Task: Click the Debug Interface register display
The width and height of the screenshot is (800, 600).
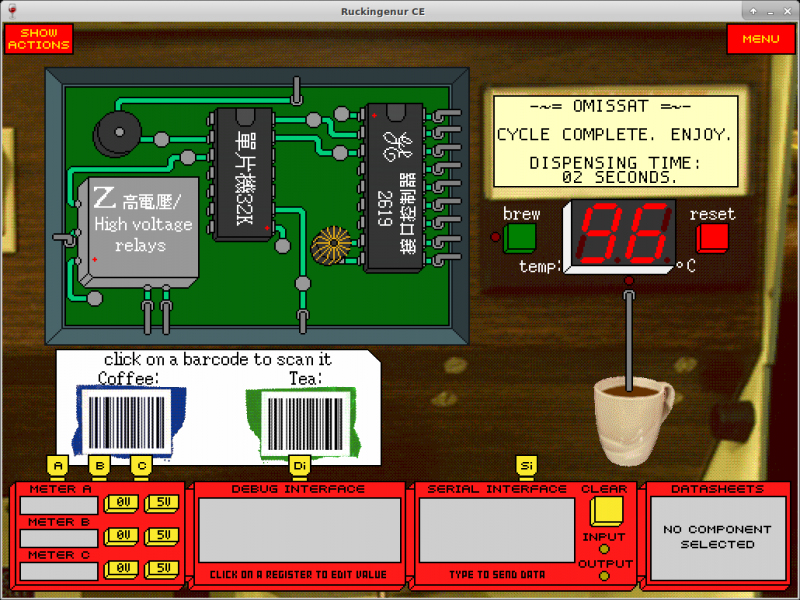Action: point(299,530)
